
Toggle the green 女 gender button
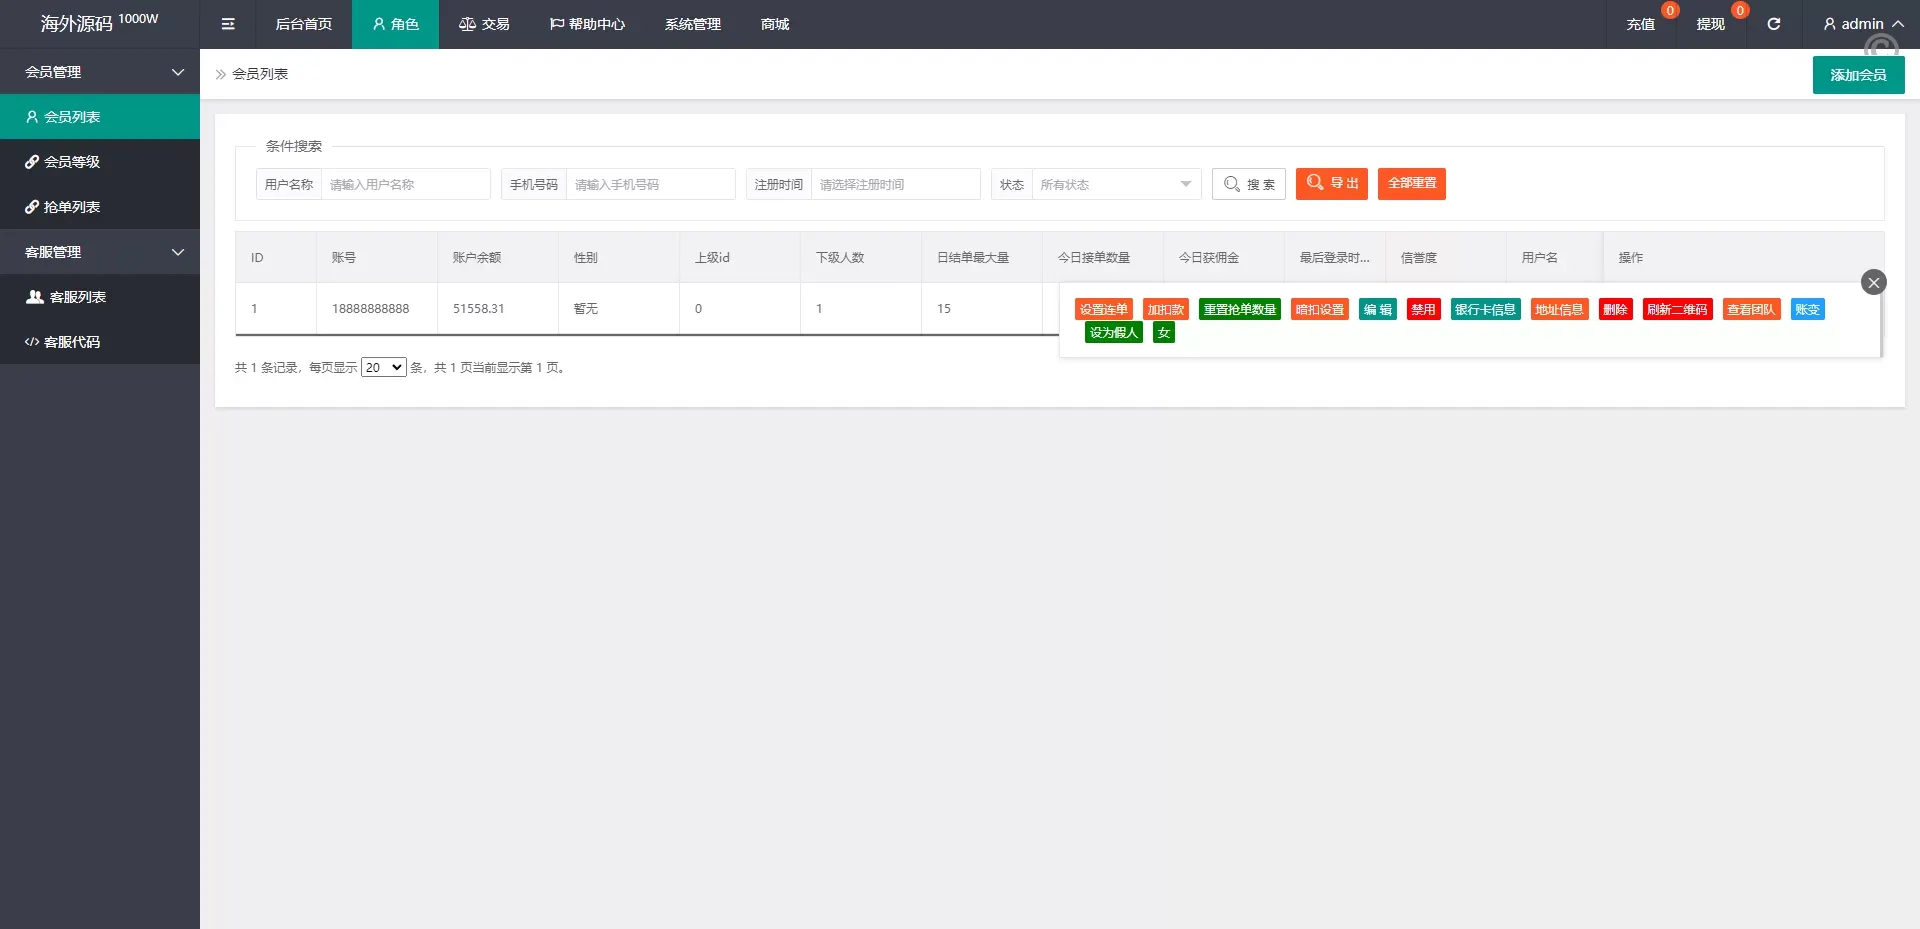(1163, 333)
